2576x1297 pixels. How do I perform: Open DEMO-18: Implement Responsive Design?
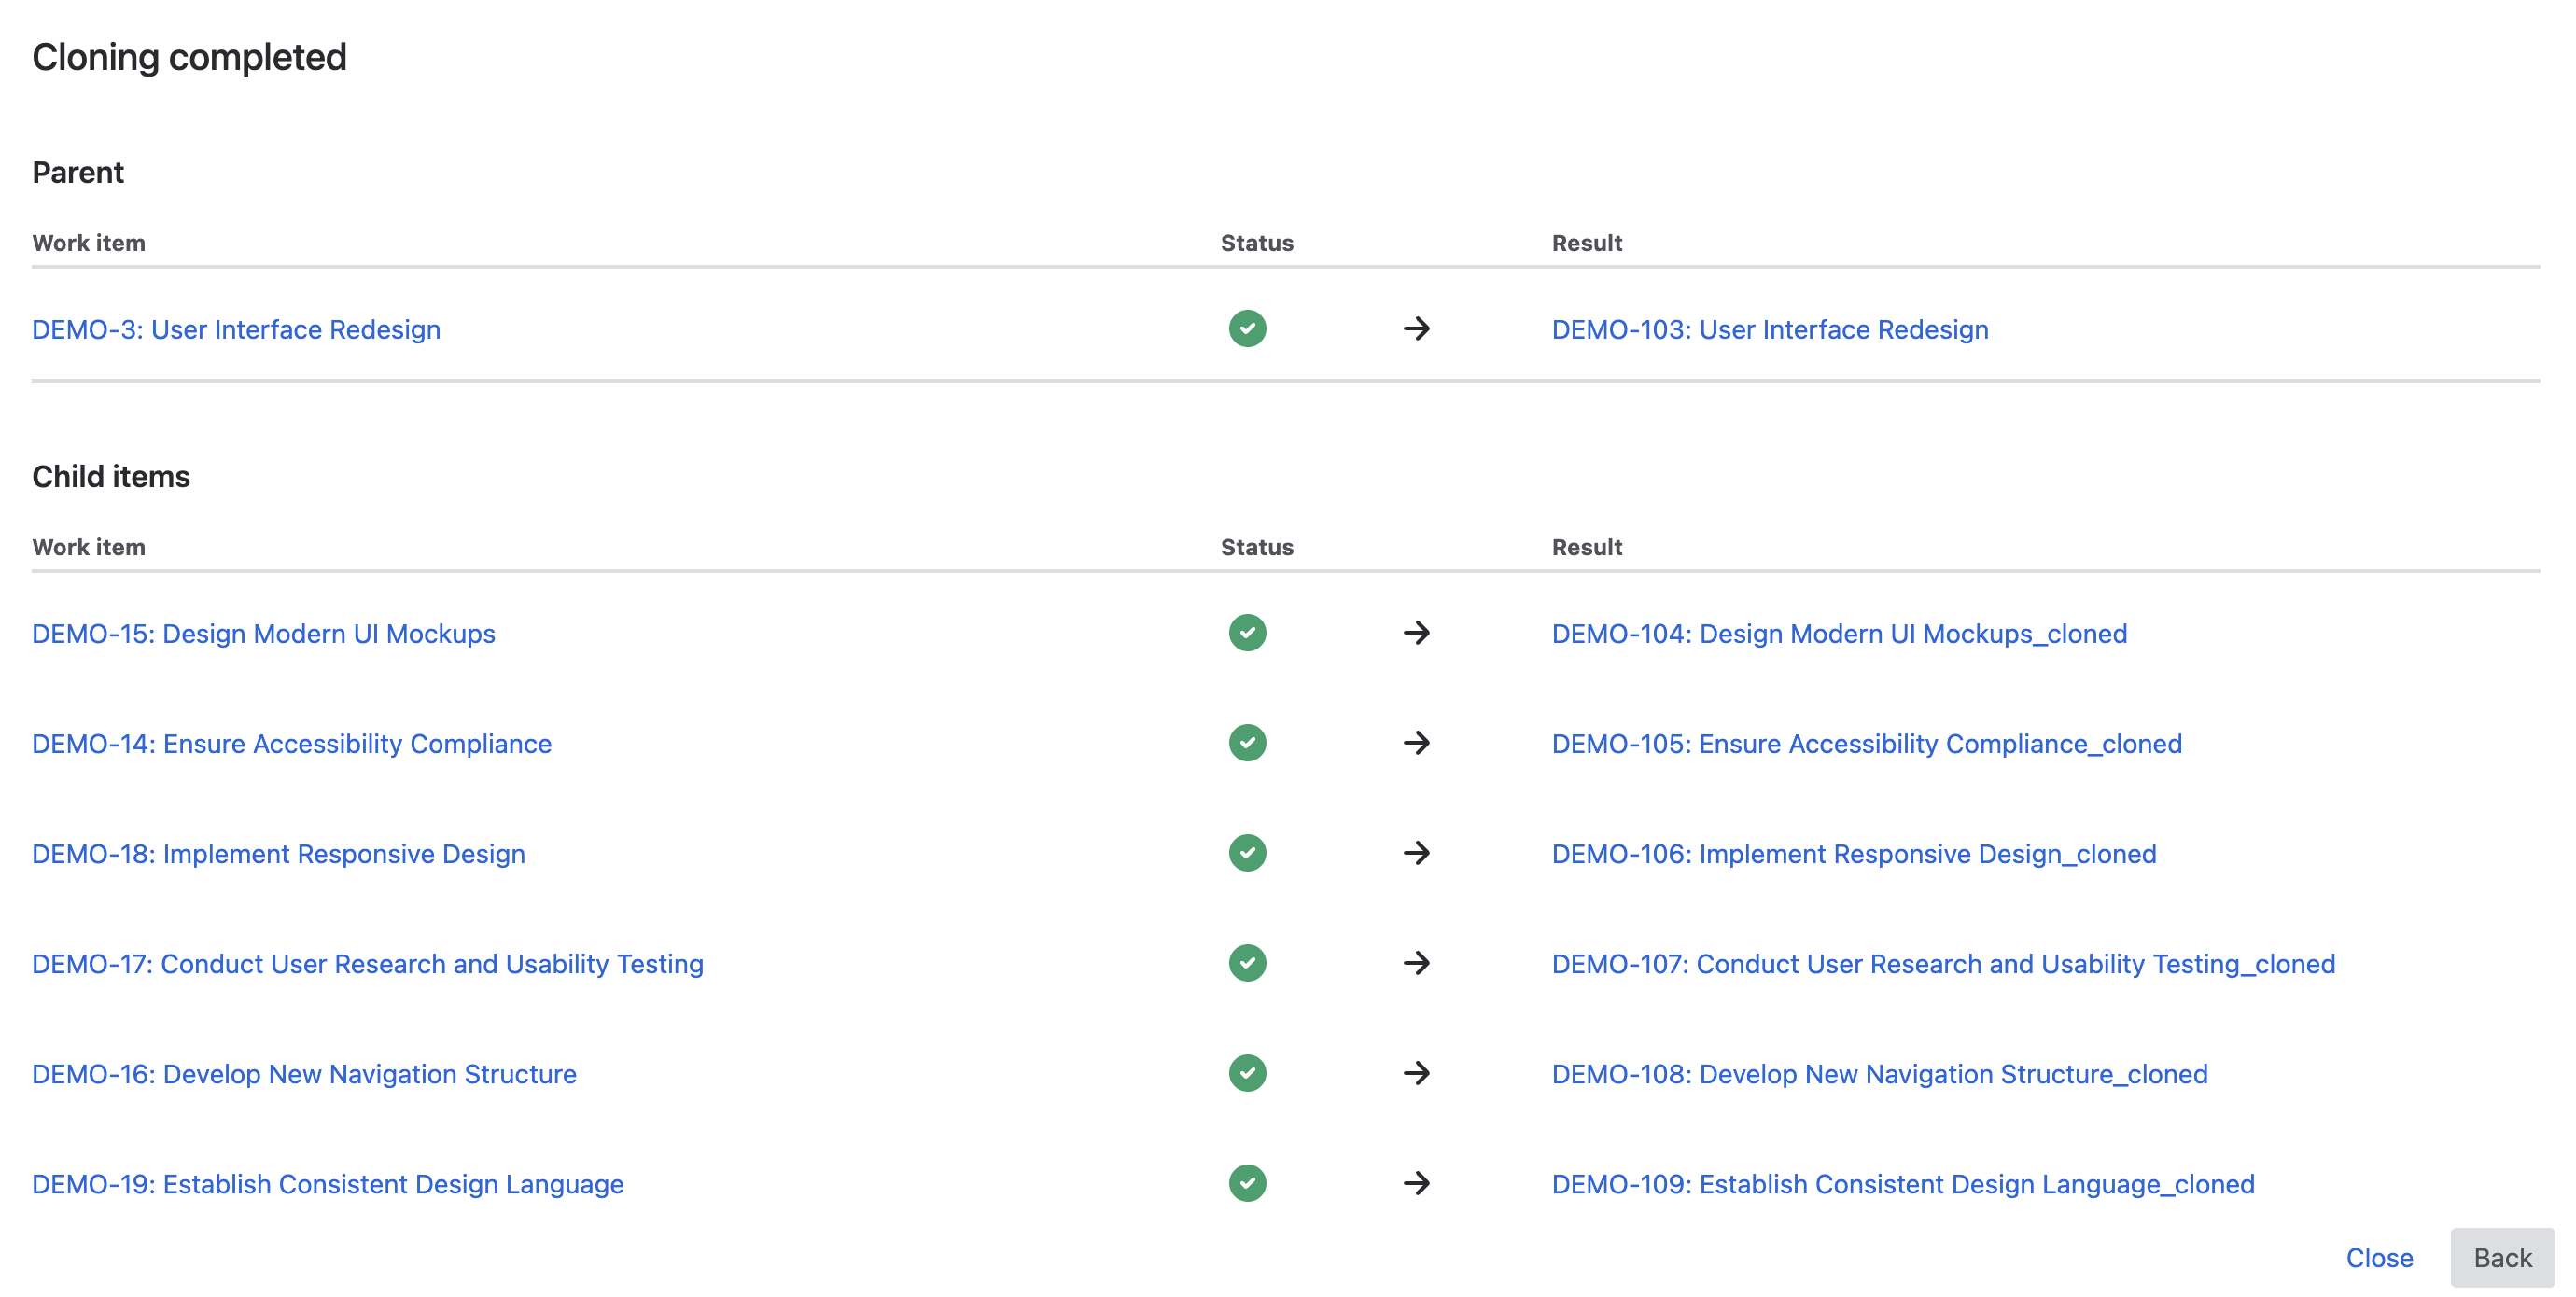point(279,853)
